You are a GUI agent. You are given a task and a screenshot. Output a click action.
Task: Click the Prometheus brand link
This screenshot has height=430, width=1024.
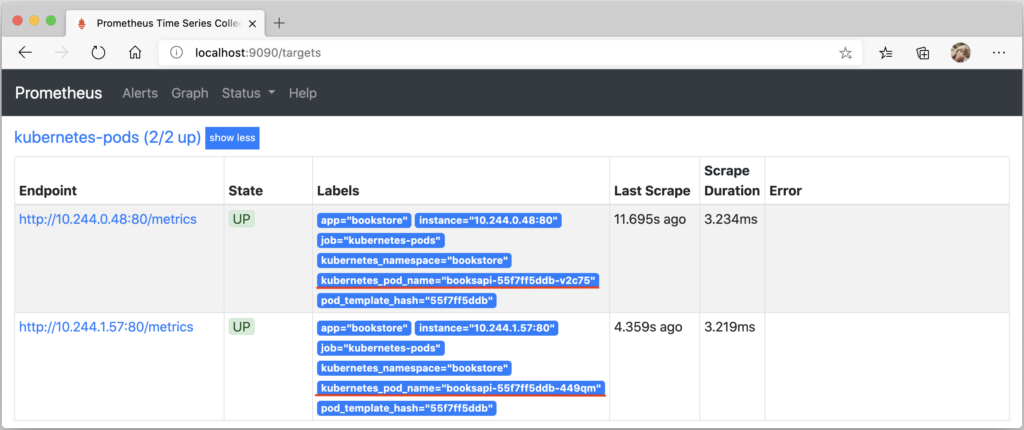(59, 93)
